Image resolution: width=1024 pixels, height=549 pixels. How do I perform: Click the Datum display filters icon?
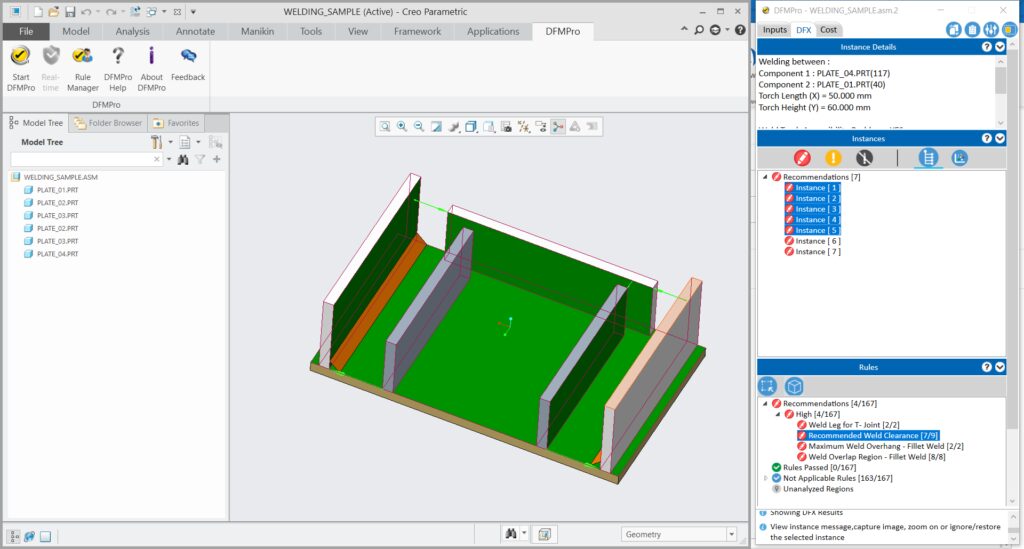pyautogui.click(x=524, y=127)
